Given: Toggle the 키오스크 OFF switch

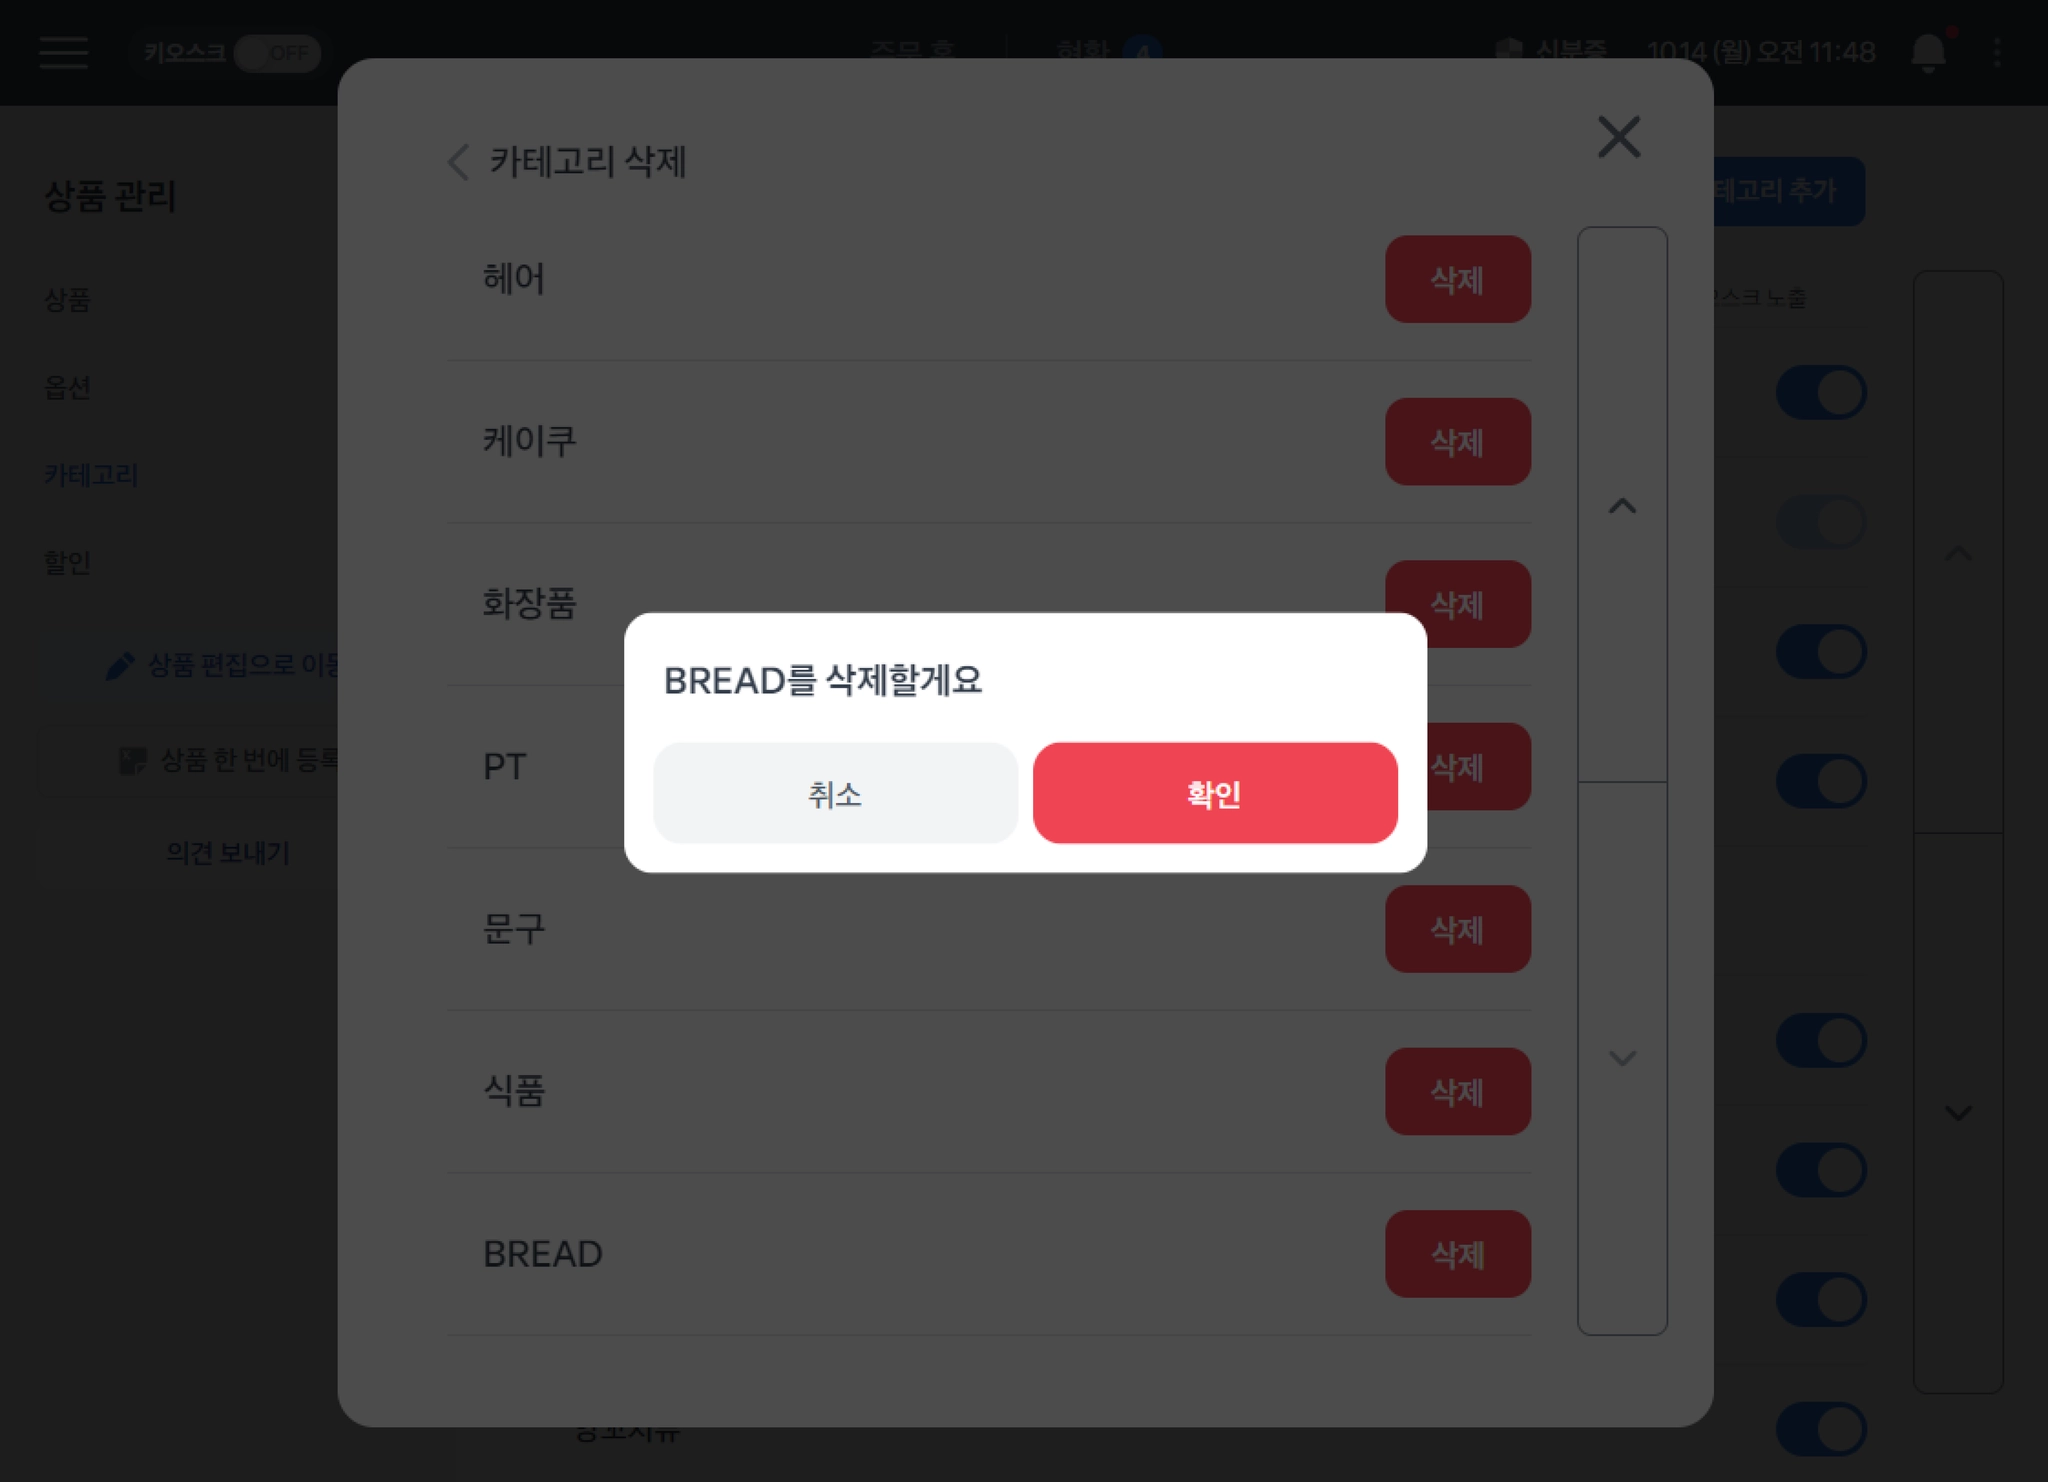Looking at the screenshot, I should click(x=277, y=53).
